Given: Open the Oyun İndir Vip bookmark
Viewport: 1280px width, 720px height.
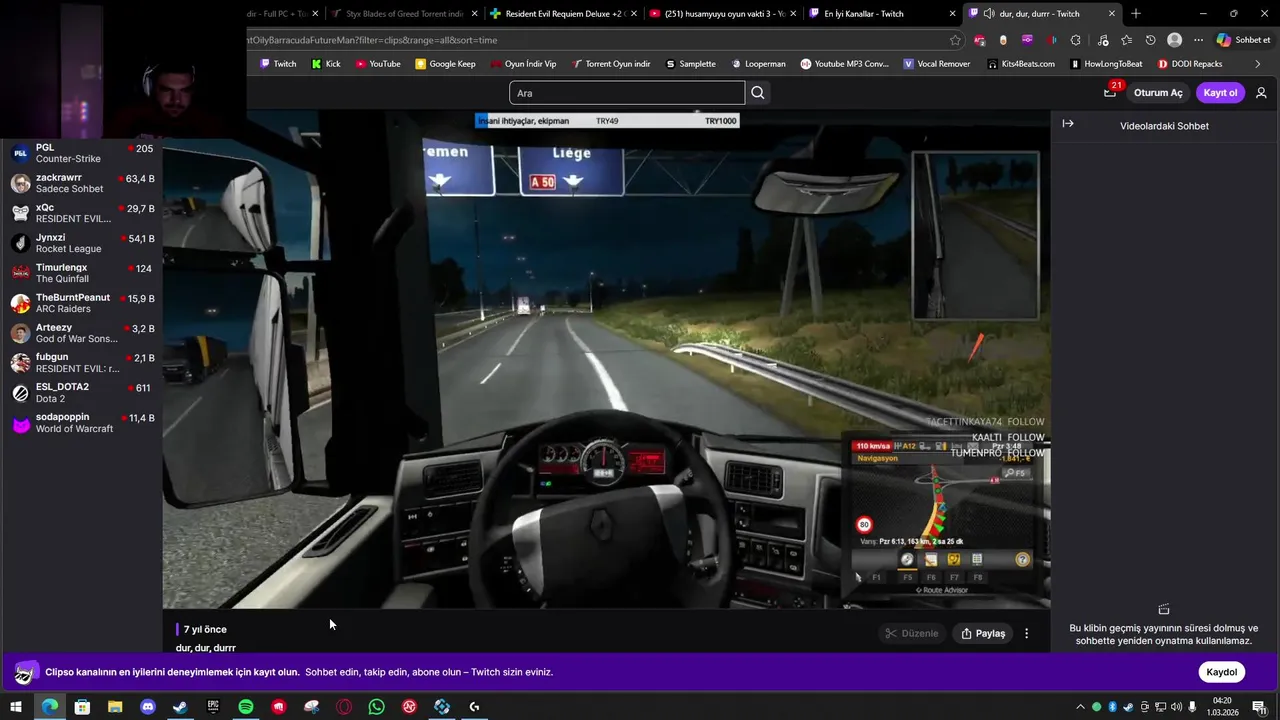Looking at the screenshot, I should tap(523, 64).
